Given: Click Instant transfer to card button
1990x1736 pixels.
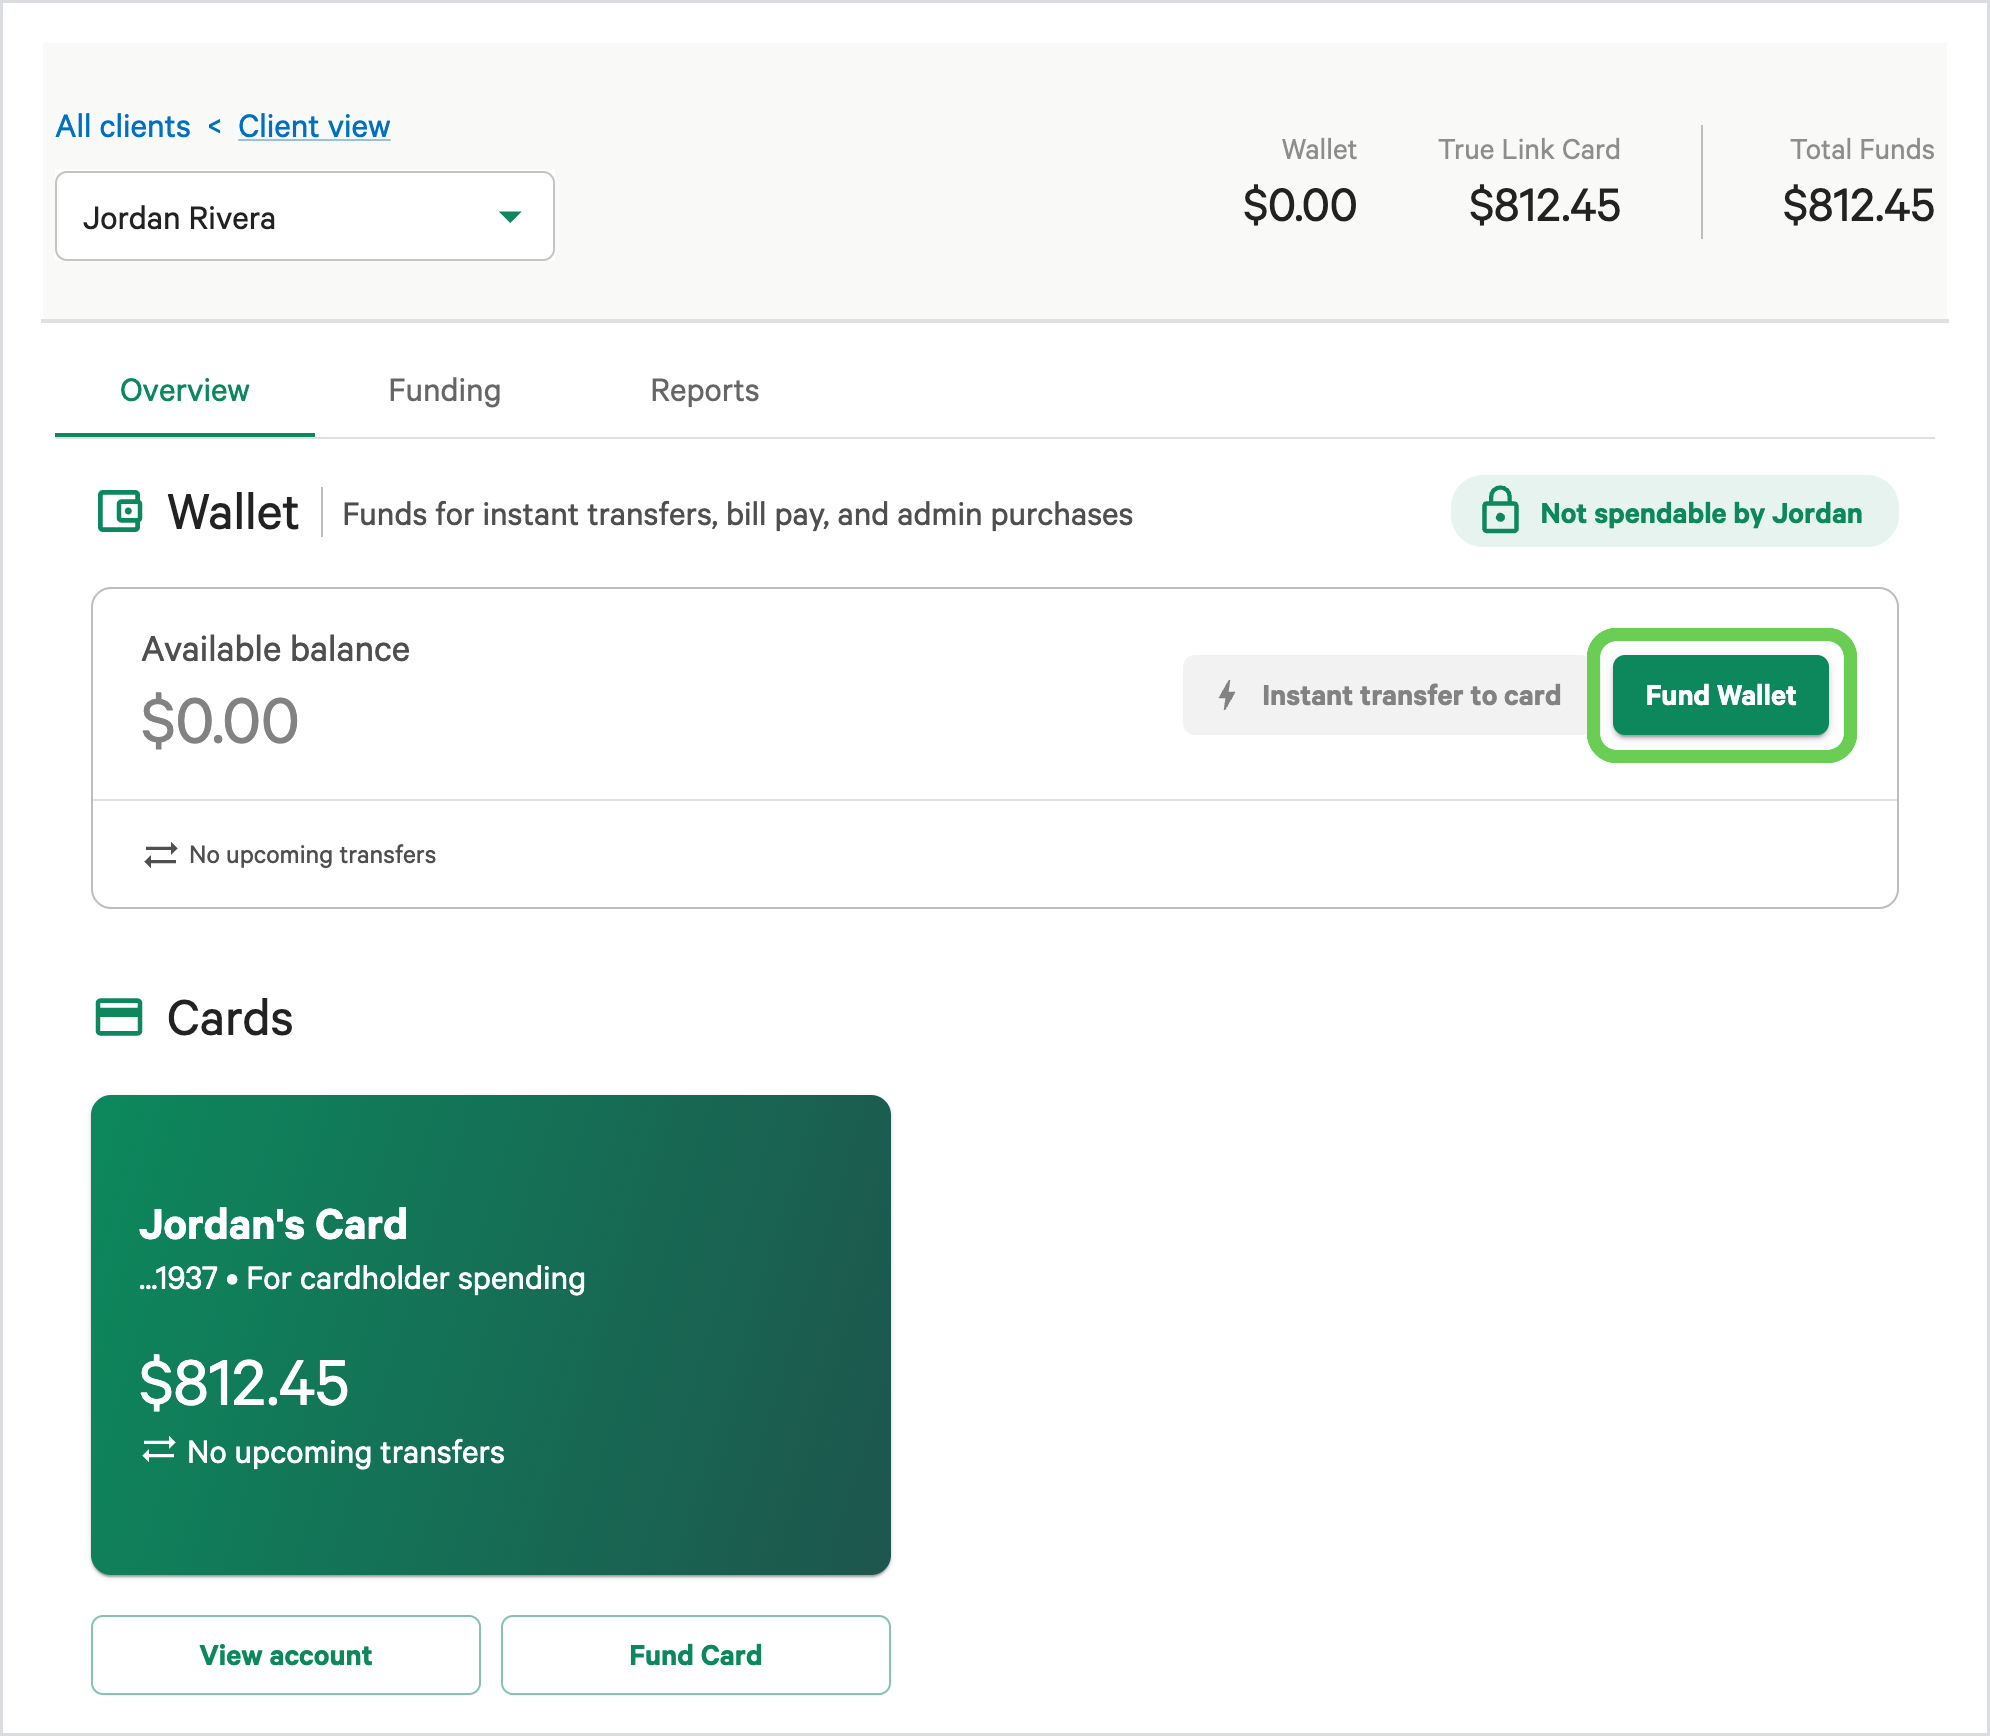Looking at the screenshot, I should pyautogui.click(x=1389, y=695).
